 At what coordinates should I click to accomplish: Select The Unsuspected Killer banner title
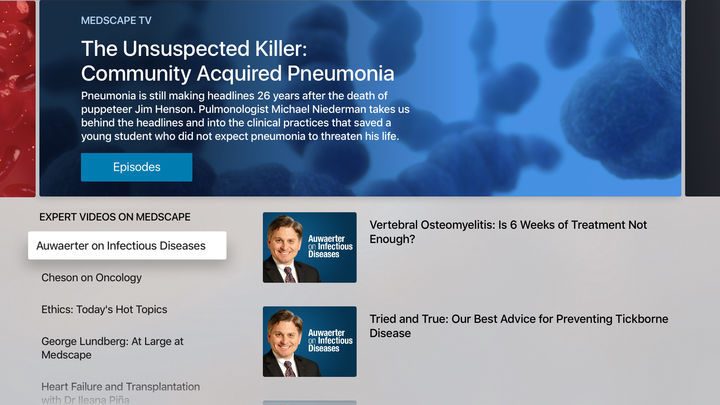(237, 61)
